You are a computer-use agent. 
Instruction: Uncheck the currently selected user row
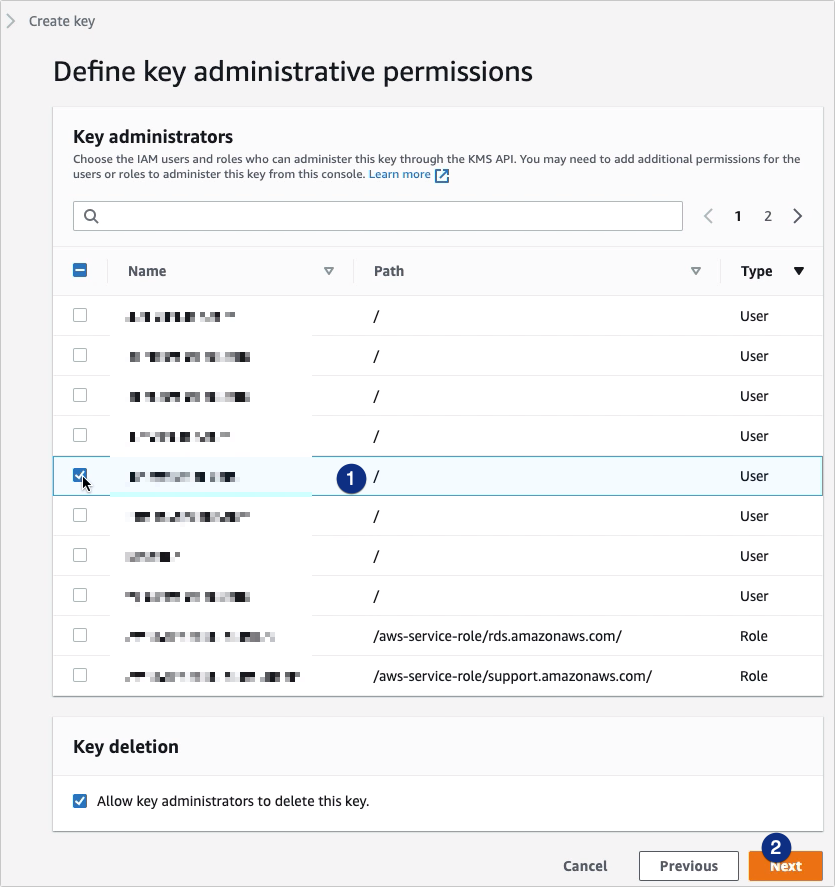pos(79,475)
